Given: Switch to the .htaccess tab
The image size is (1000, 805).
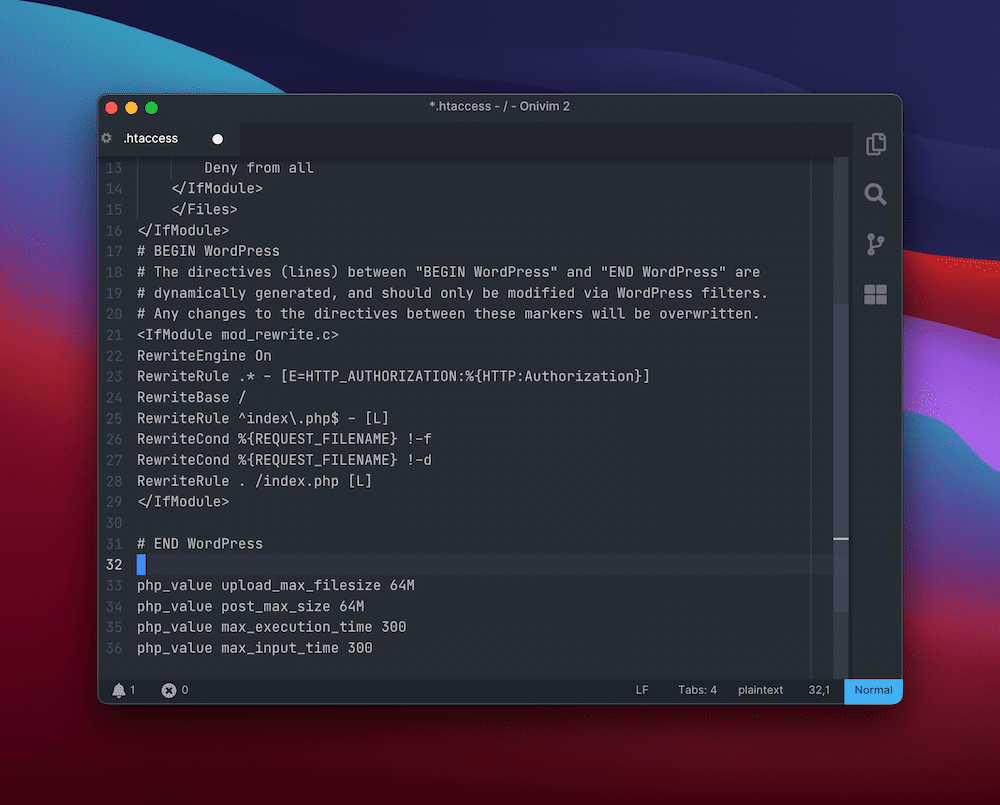Looking at the screenshot, I should 150,138.
